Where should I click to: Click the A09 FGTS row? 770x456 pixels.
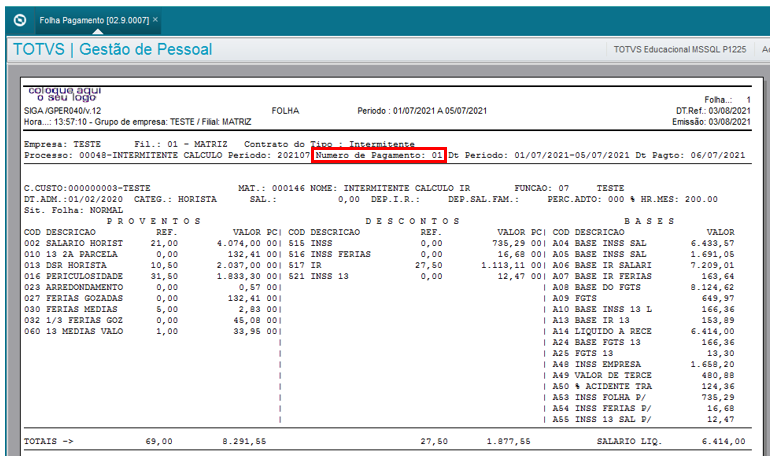[x=644, y=298]
